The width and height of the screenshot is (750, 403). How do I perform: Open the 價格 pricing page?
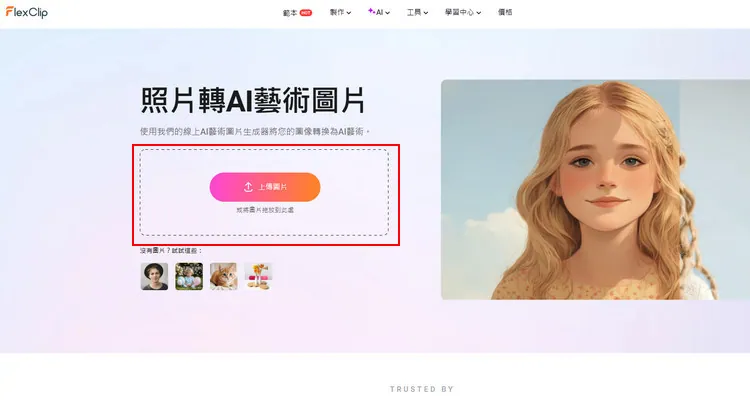[505, 12]
